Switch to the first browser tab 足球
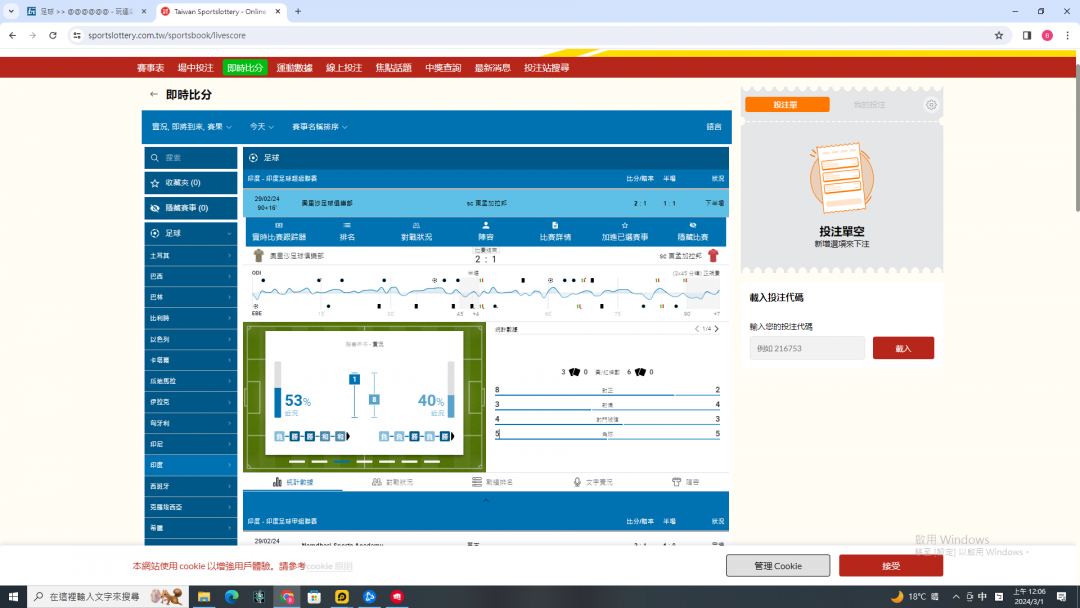Image resolution: width=1080 pixels, height=608 pixels. click(x=86, y=12)
